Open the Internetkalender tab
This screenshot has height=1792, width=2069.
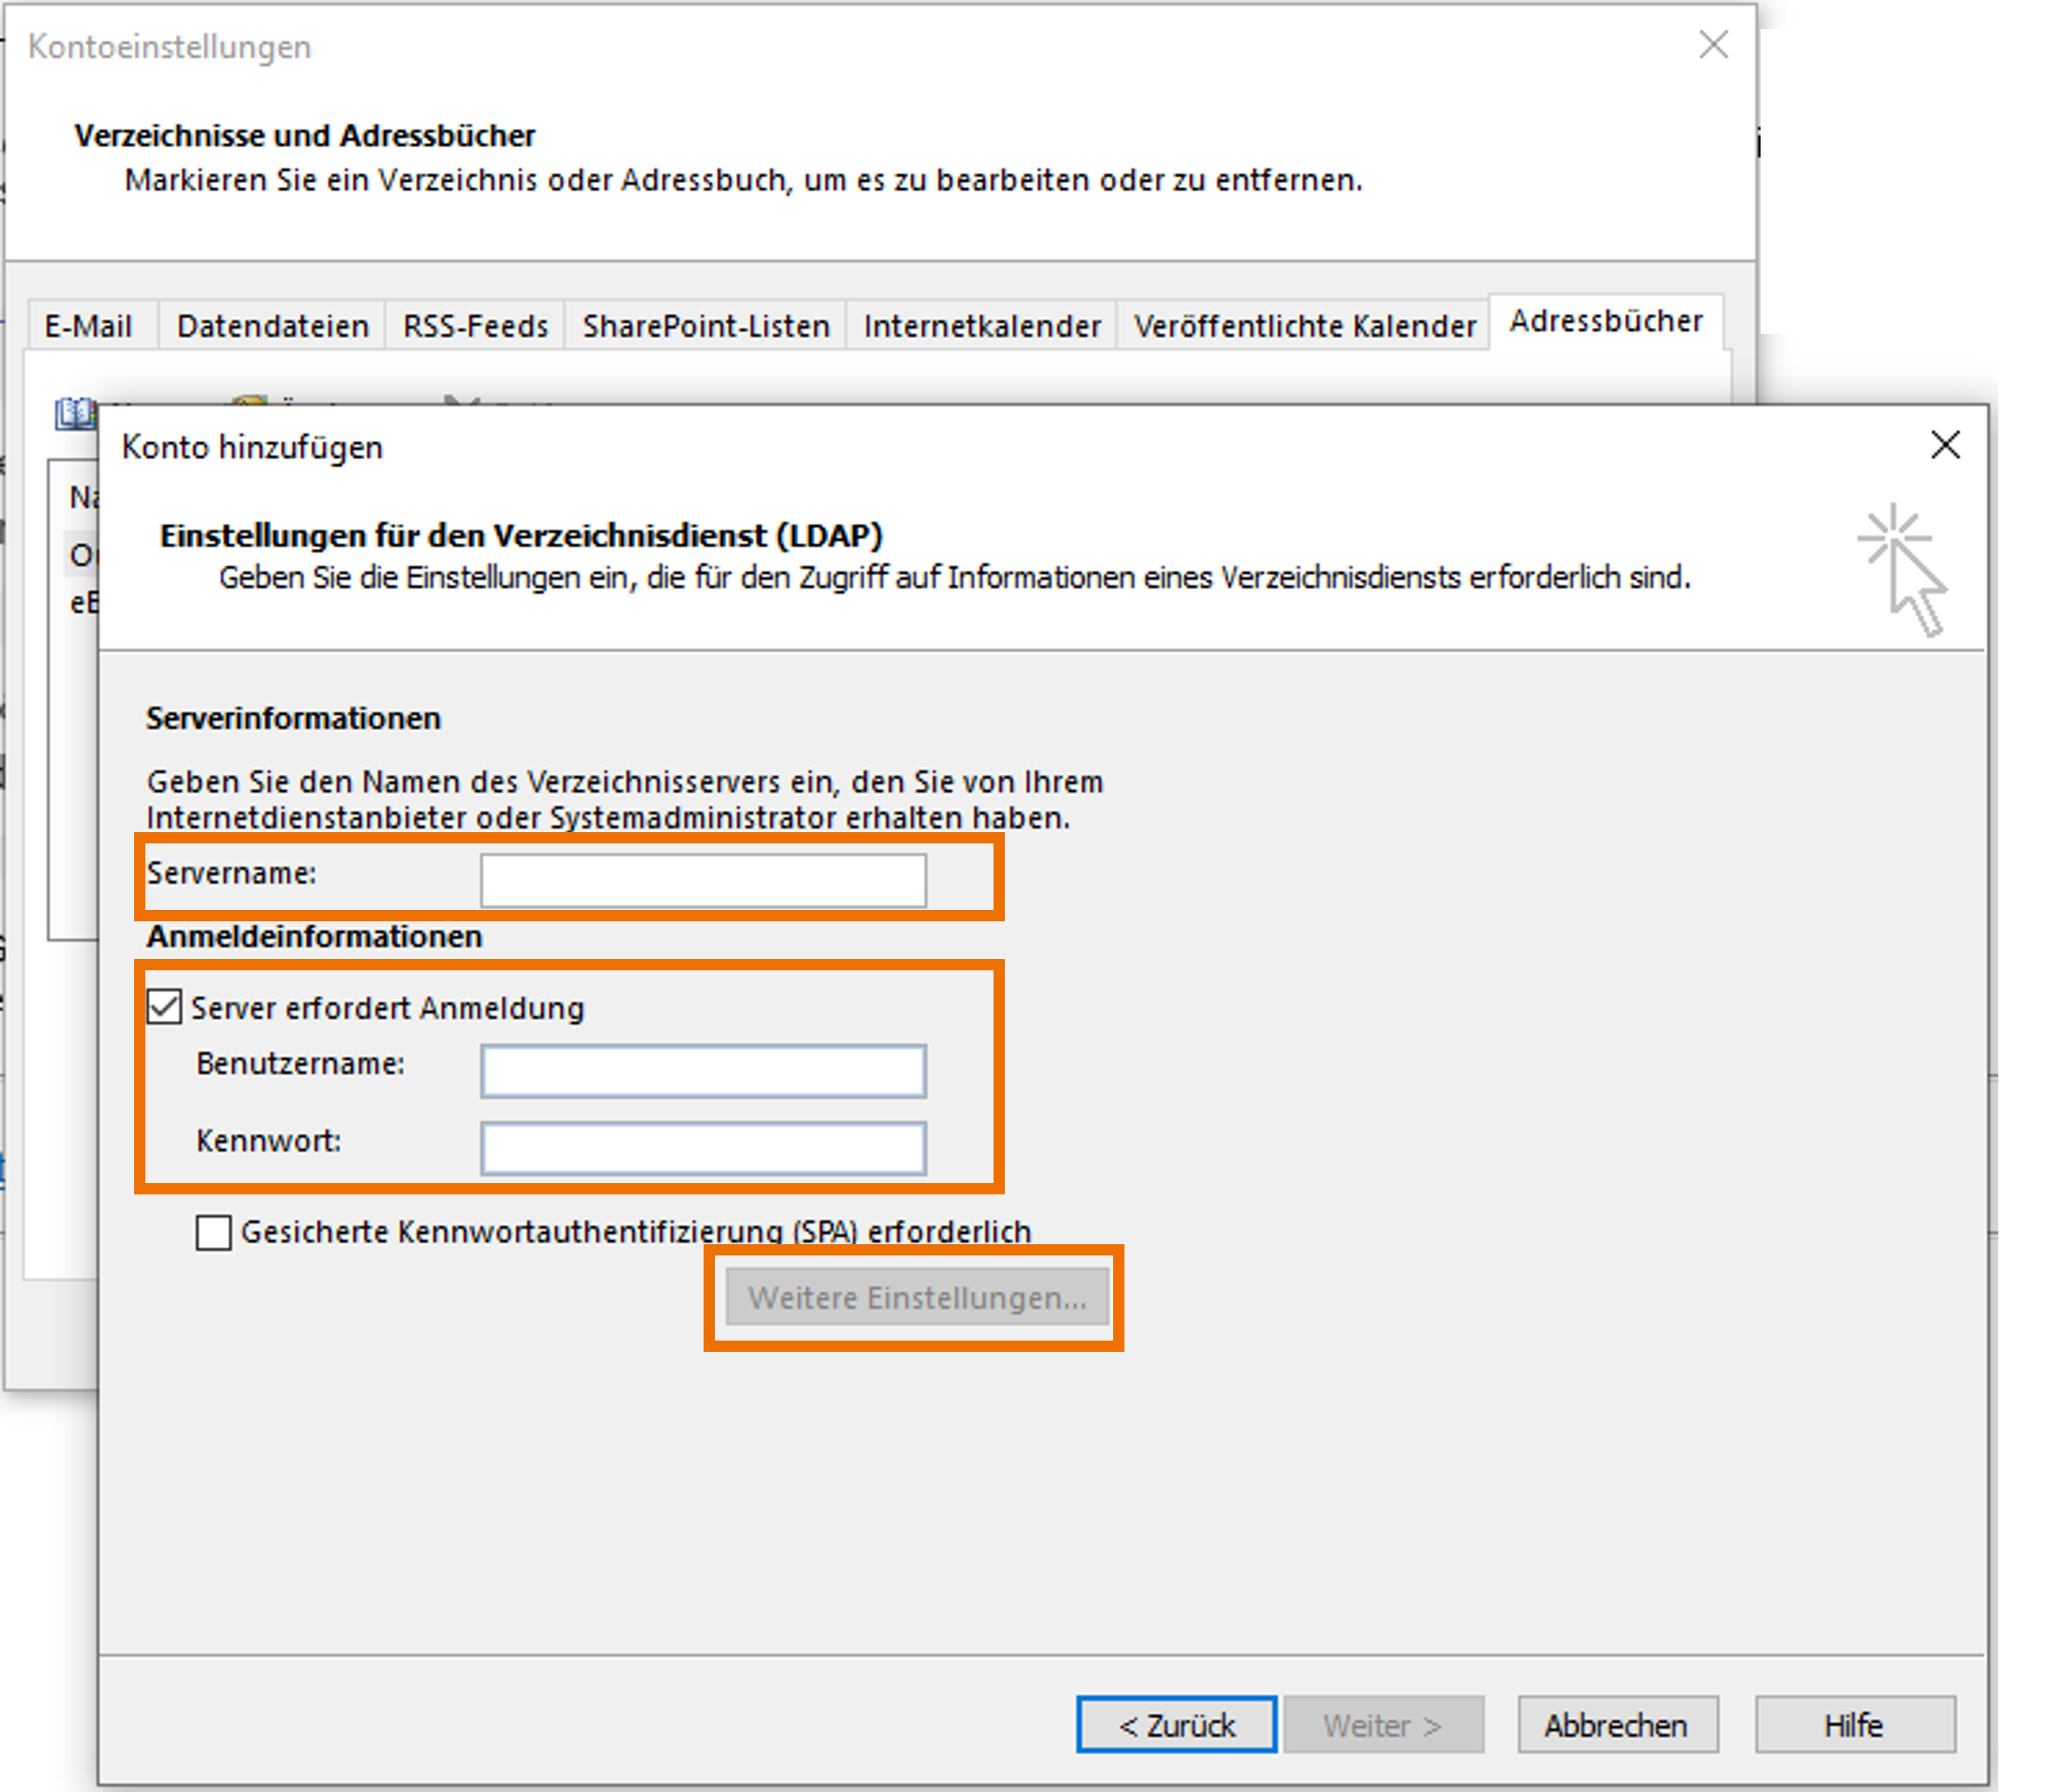981,326
